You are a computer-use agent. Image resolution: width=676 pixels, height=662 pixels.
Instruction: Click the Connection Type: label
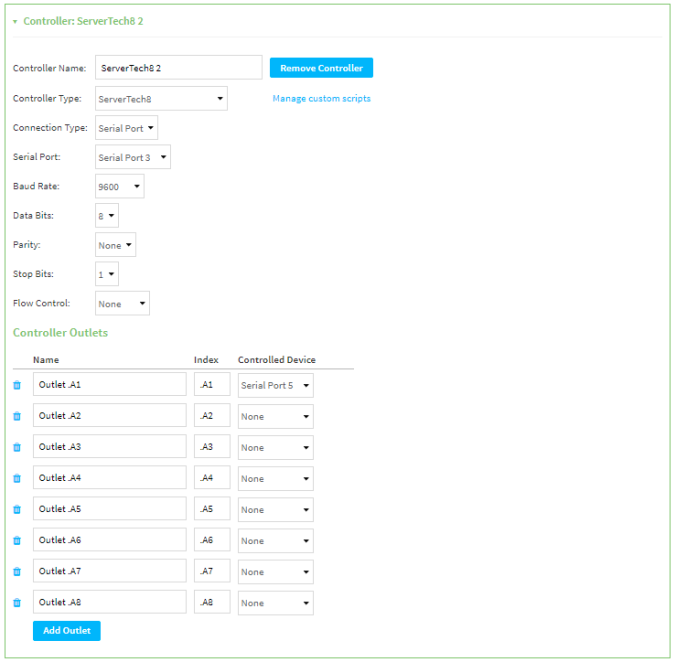click(x=50, y=128)
